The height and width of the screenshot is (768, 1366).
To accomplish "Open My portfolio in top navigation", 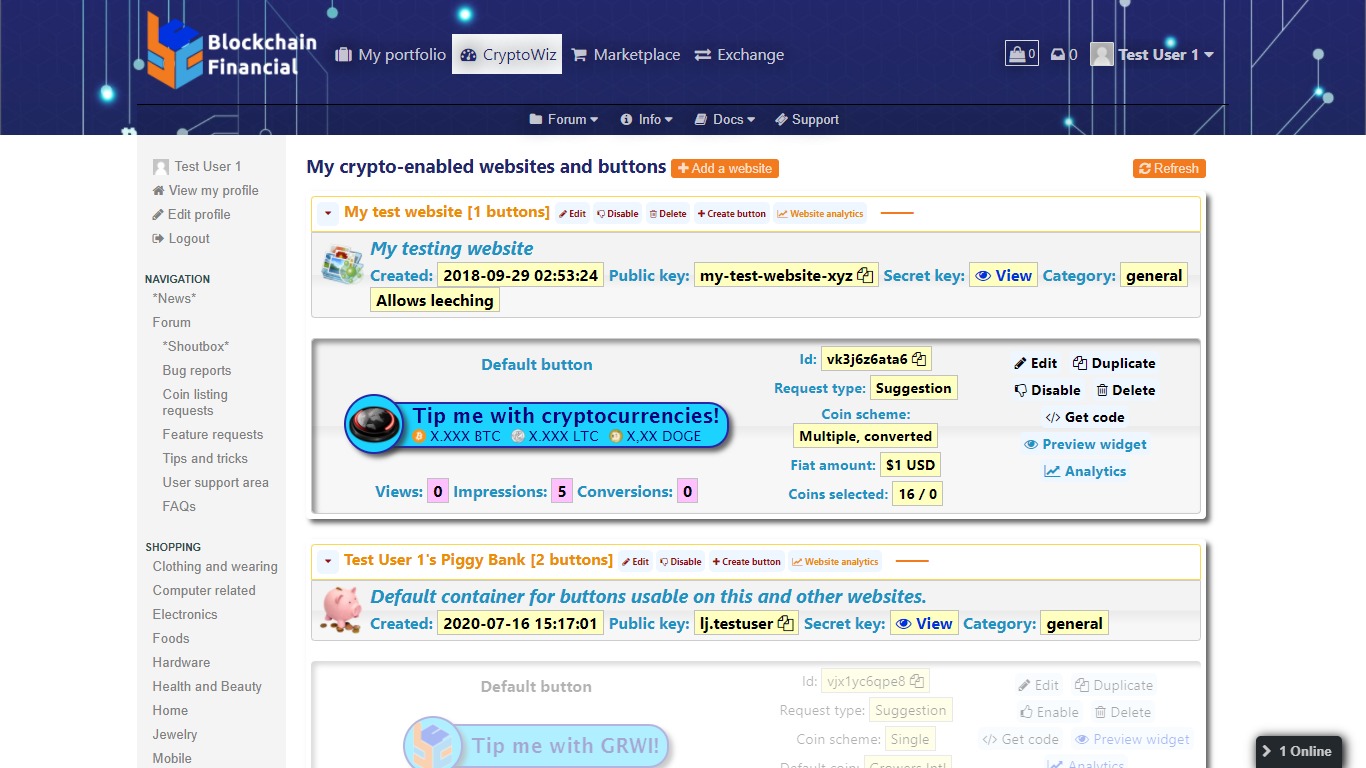I will point(391,55).
